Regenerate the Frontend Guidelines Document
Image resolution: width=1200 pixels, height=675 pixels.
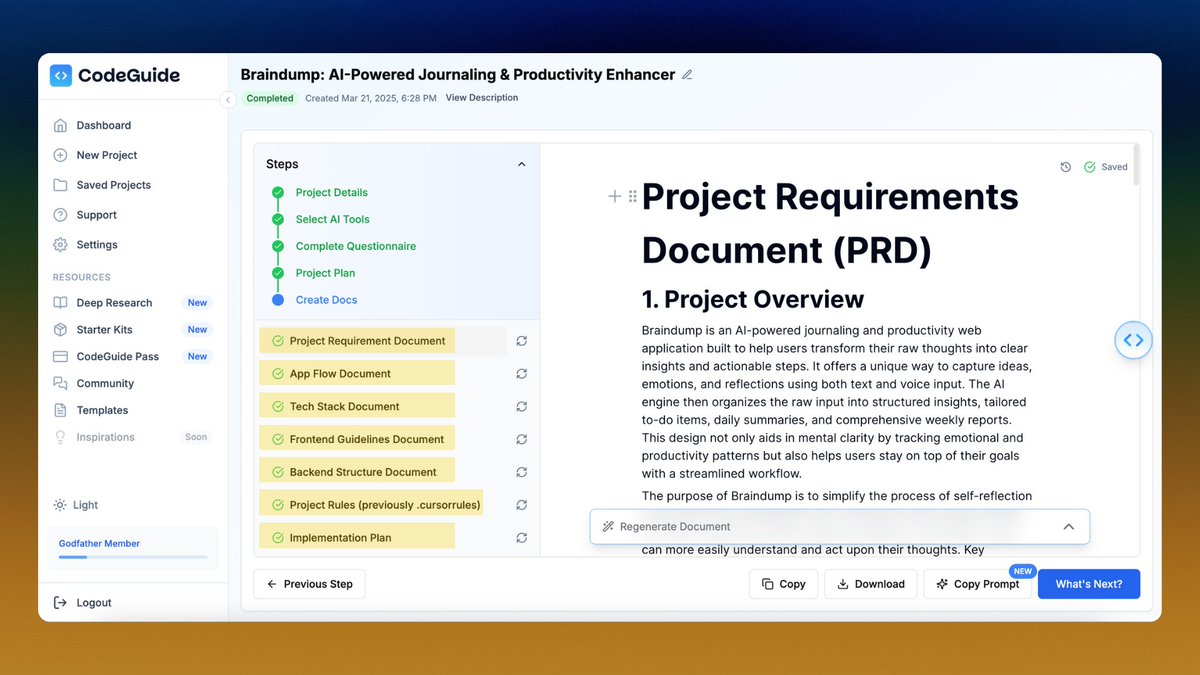[x=522, y=439]
